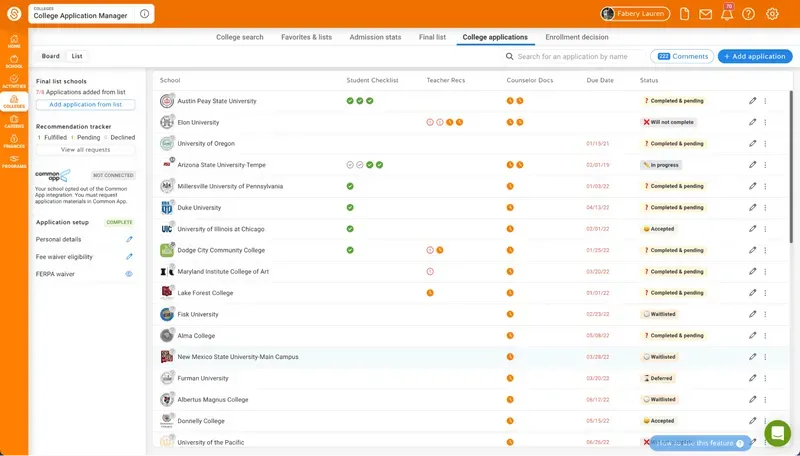800x456 pixels.
Task: Edit the Duke University application
Action: point(753,207)
